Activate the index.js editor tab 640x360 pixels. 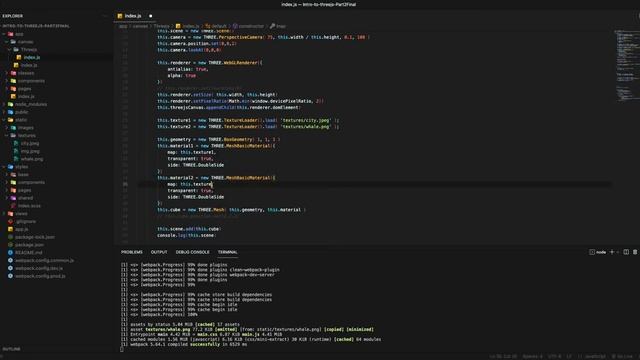point(133,16)
